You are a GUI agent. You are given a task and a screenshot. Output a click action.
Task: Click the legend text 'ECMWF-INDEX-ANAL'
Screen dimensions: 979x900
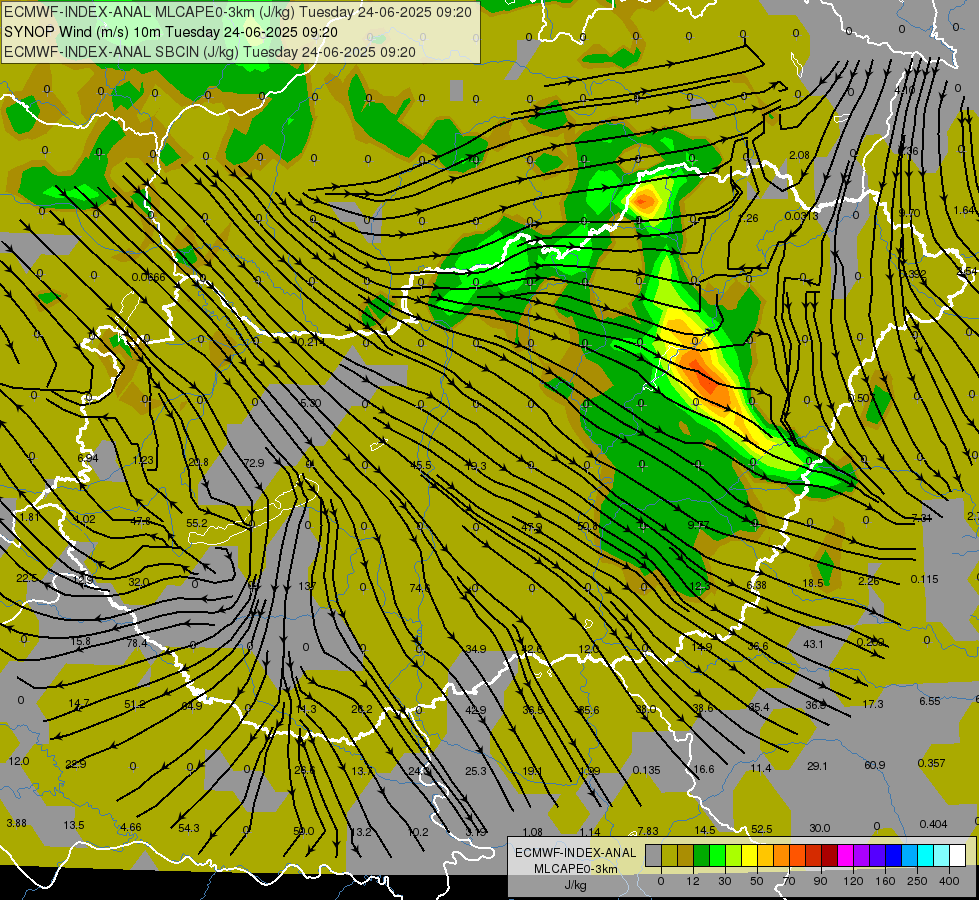point(576,853)
